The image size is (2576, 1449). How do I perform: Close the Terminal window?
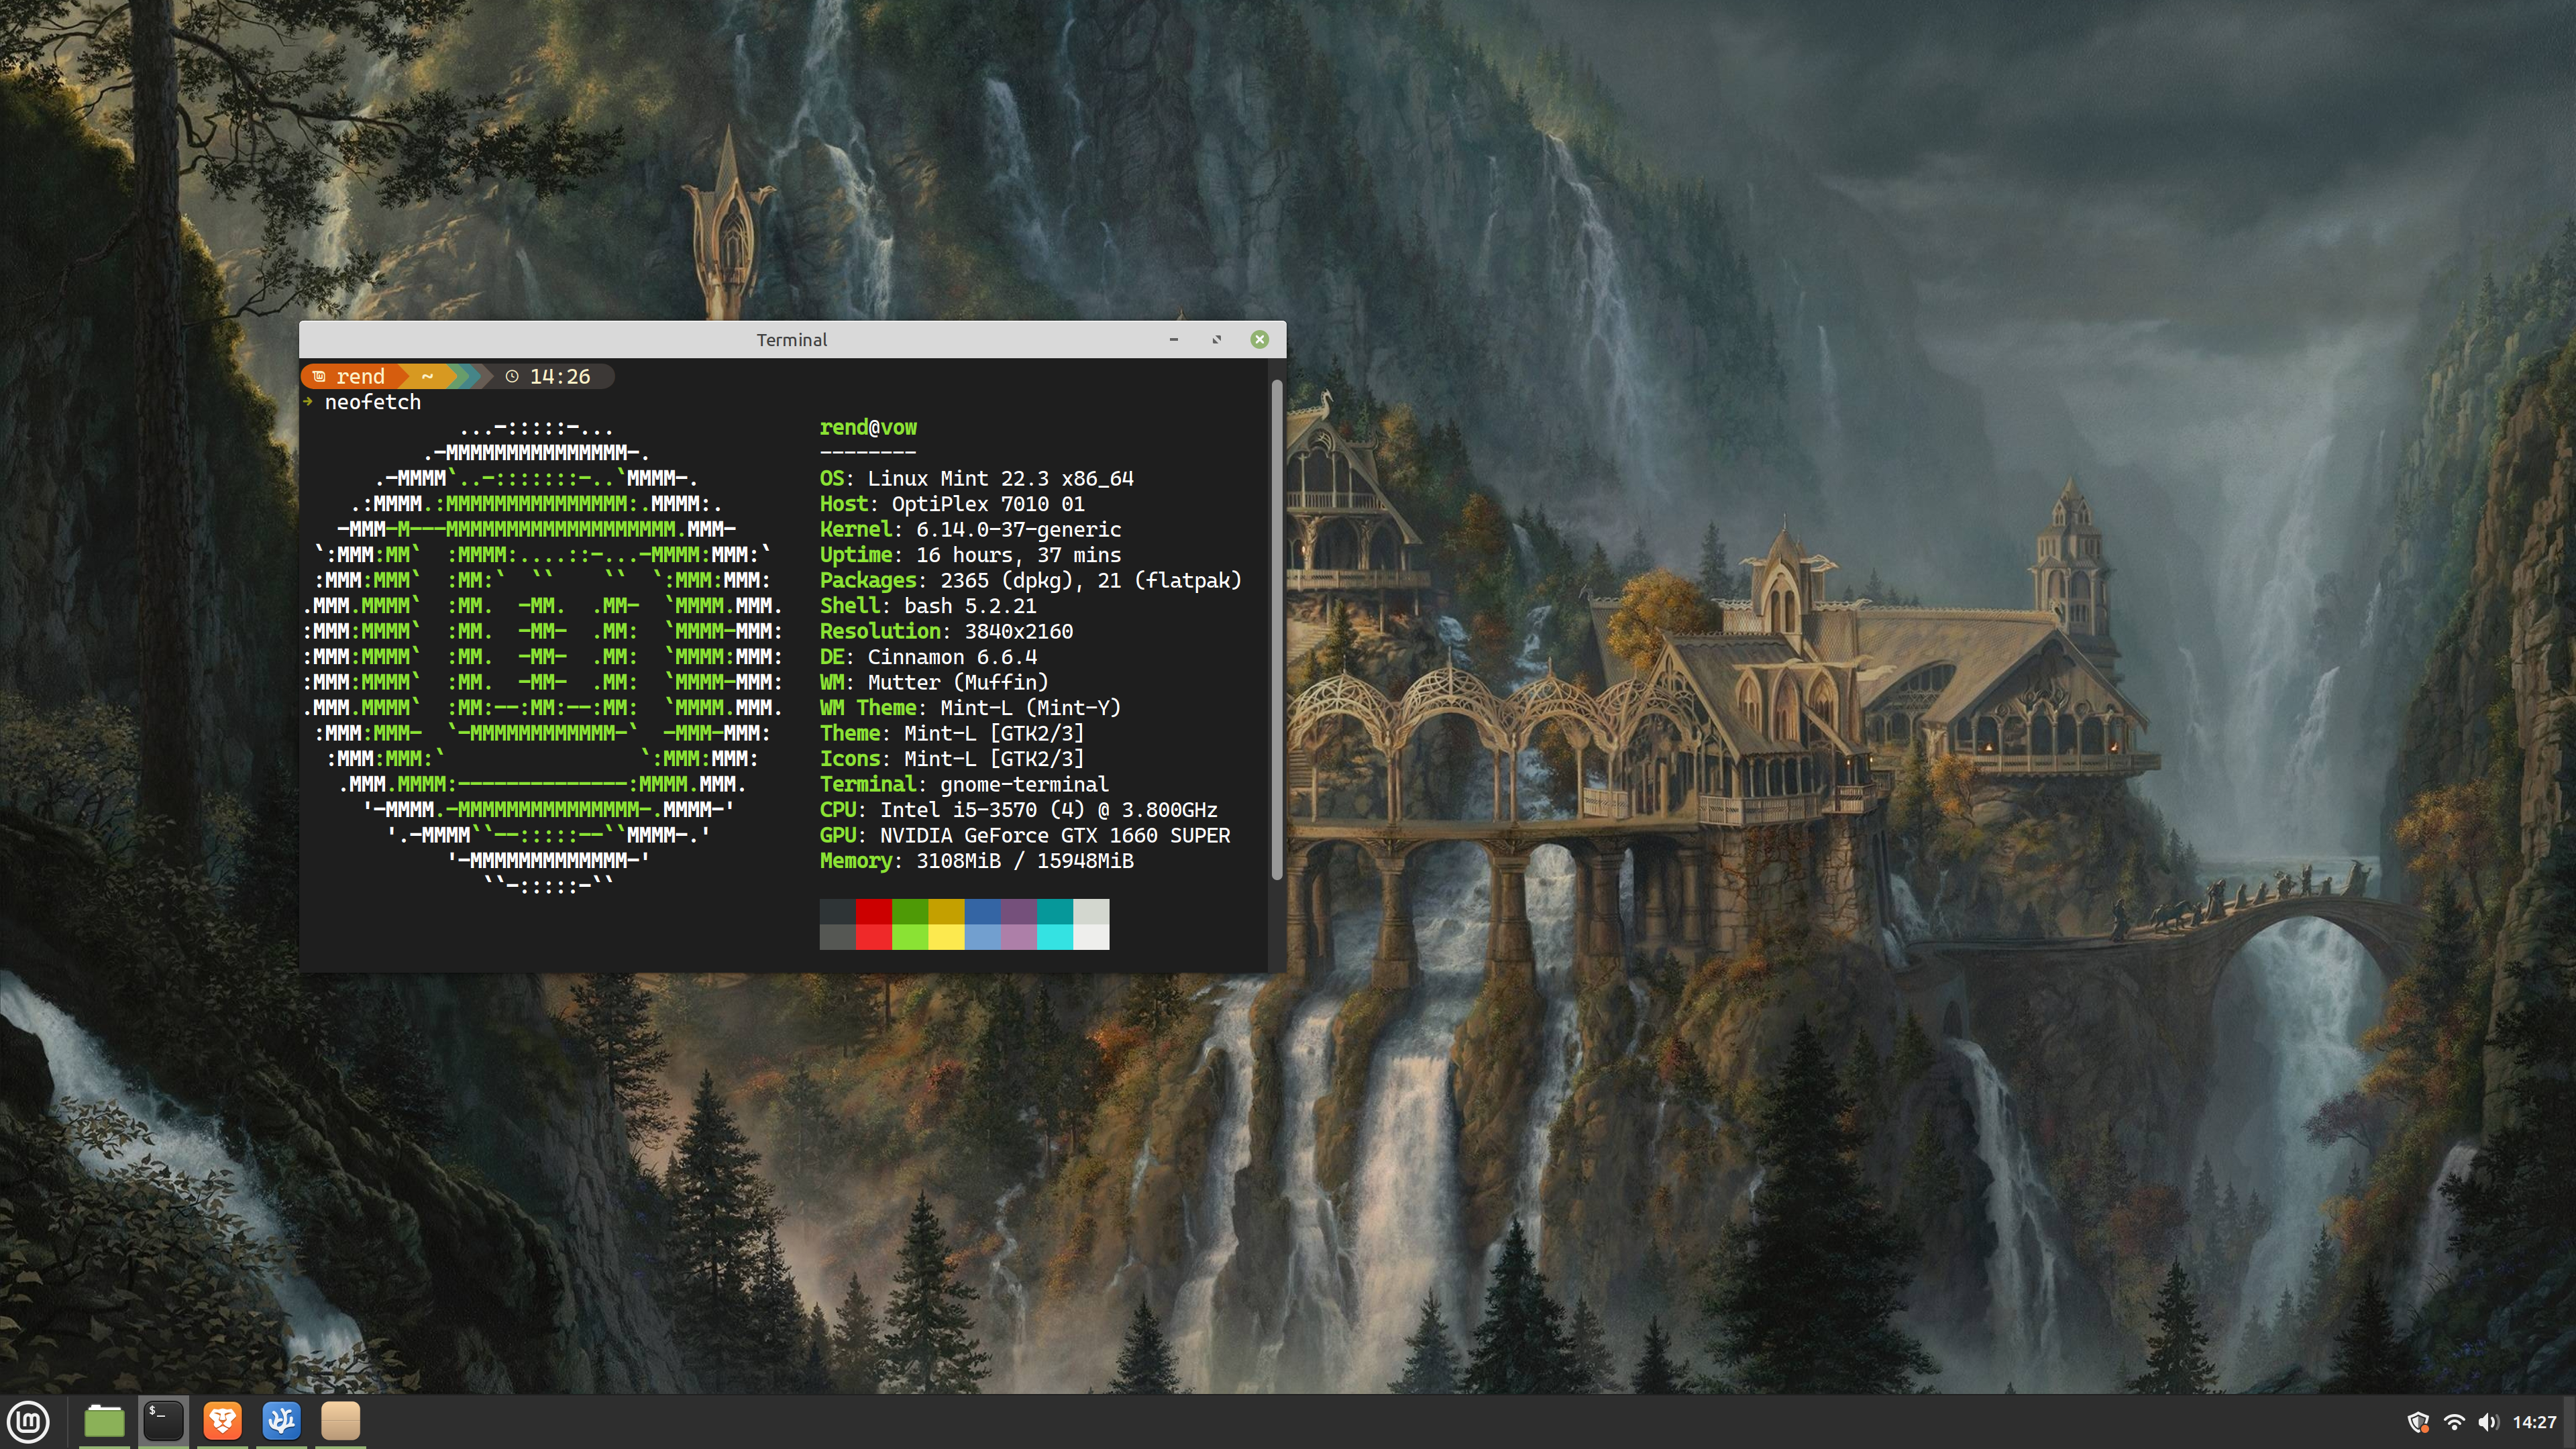pos(1260,340)
